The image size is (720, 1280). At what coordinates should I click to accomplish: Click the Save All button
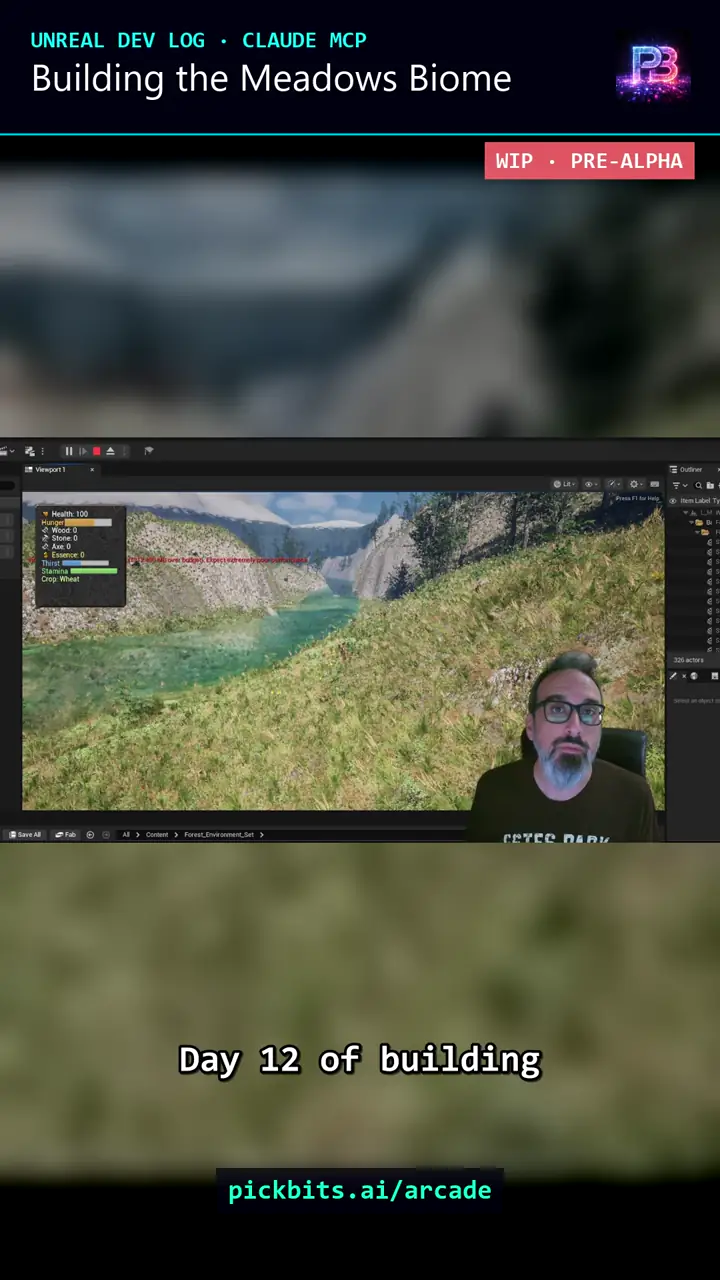(25, 834)
